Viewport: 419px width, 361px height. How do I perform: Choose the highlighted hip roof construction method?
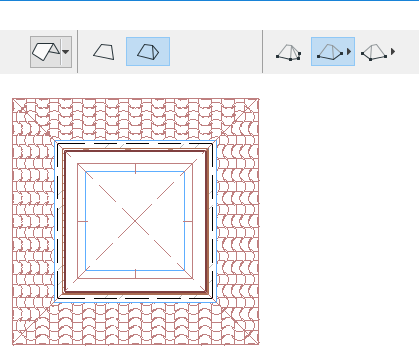(330, 52)
